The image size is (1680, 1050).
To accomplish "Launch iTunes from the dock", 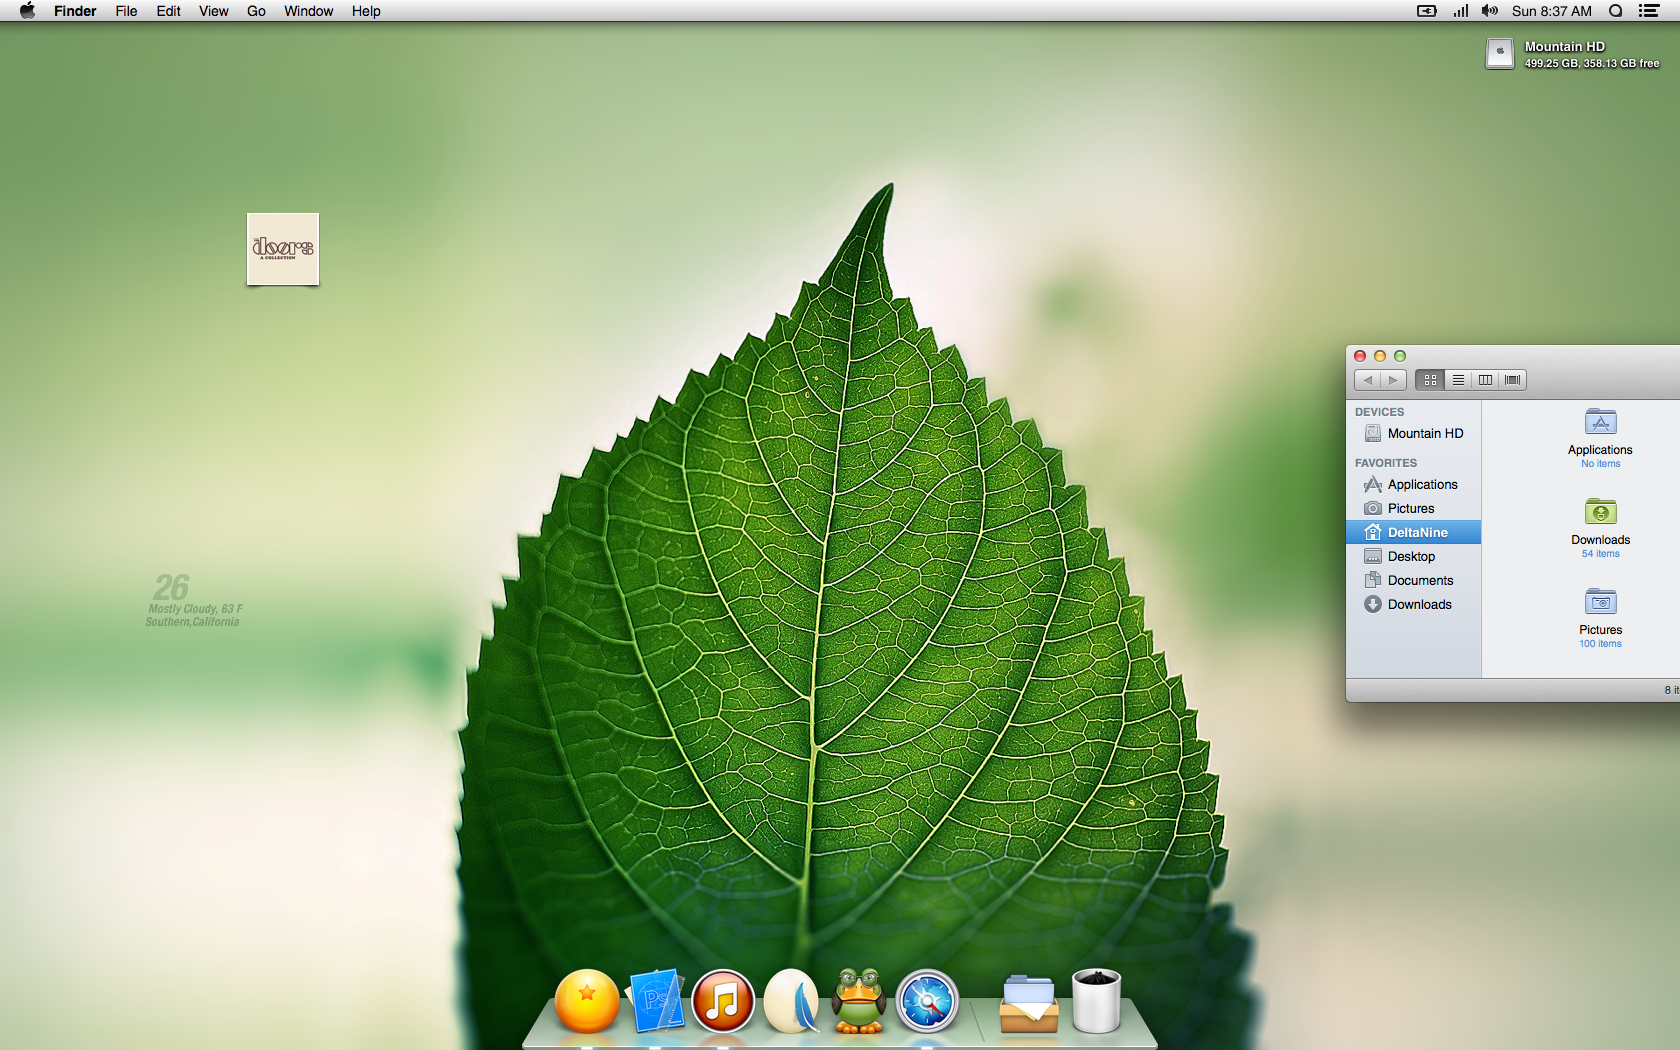I will point(723,1001).
